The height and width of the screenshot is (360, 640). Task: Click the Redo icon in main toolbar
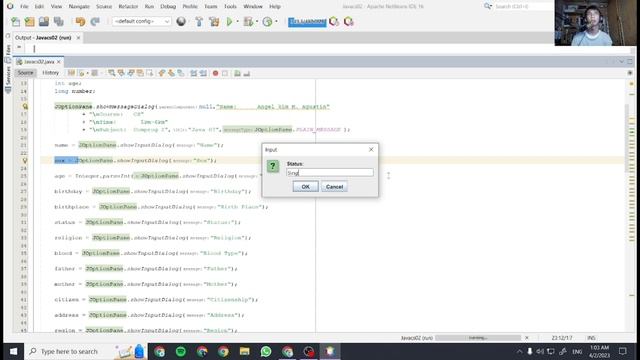pos(95,22)
